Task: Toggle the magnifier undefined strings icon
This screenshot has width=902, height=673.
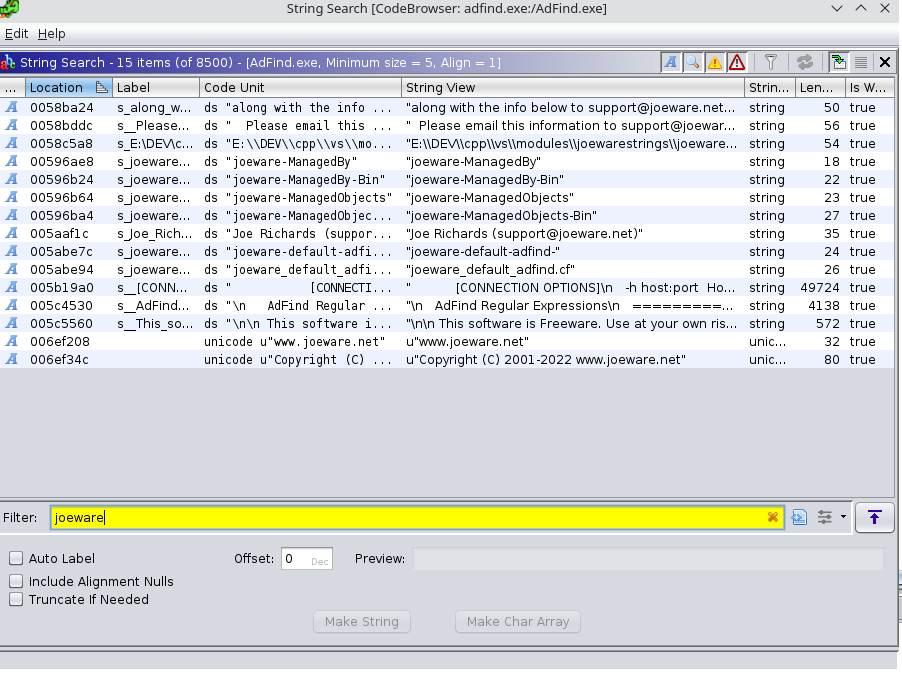Action: pos(692,63)
